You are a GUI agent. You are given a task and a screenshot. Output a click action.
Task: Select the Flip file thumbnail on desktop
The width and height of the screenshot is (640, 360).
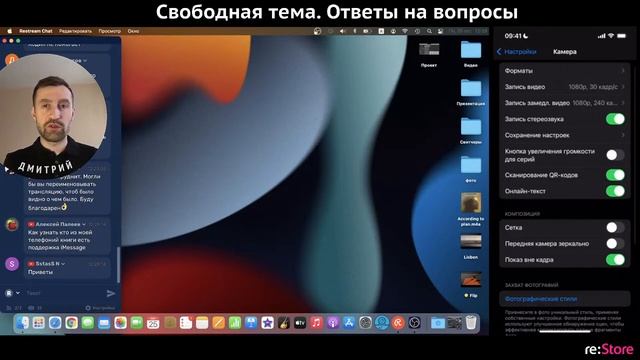[x=471, y=280]
